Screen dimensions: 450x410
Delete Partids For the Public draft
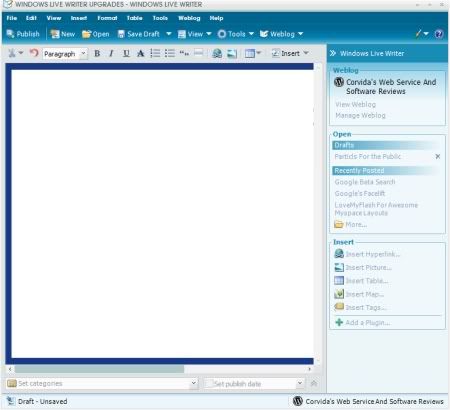(438, 156)
